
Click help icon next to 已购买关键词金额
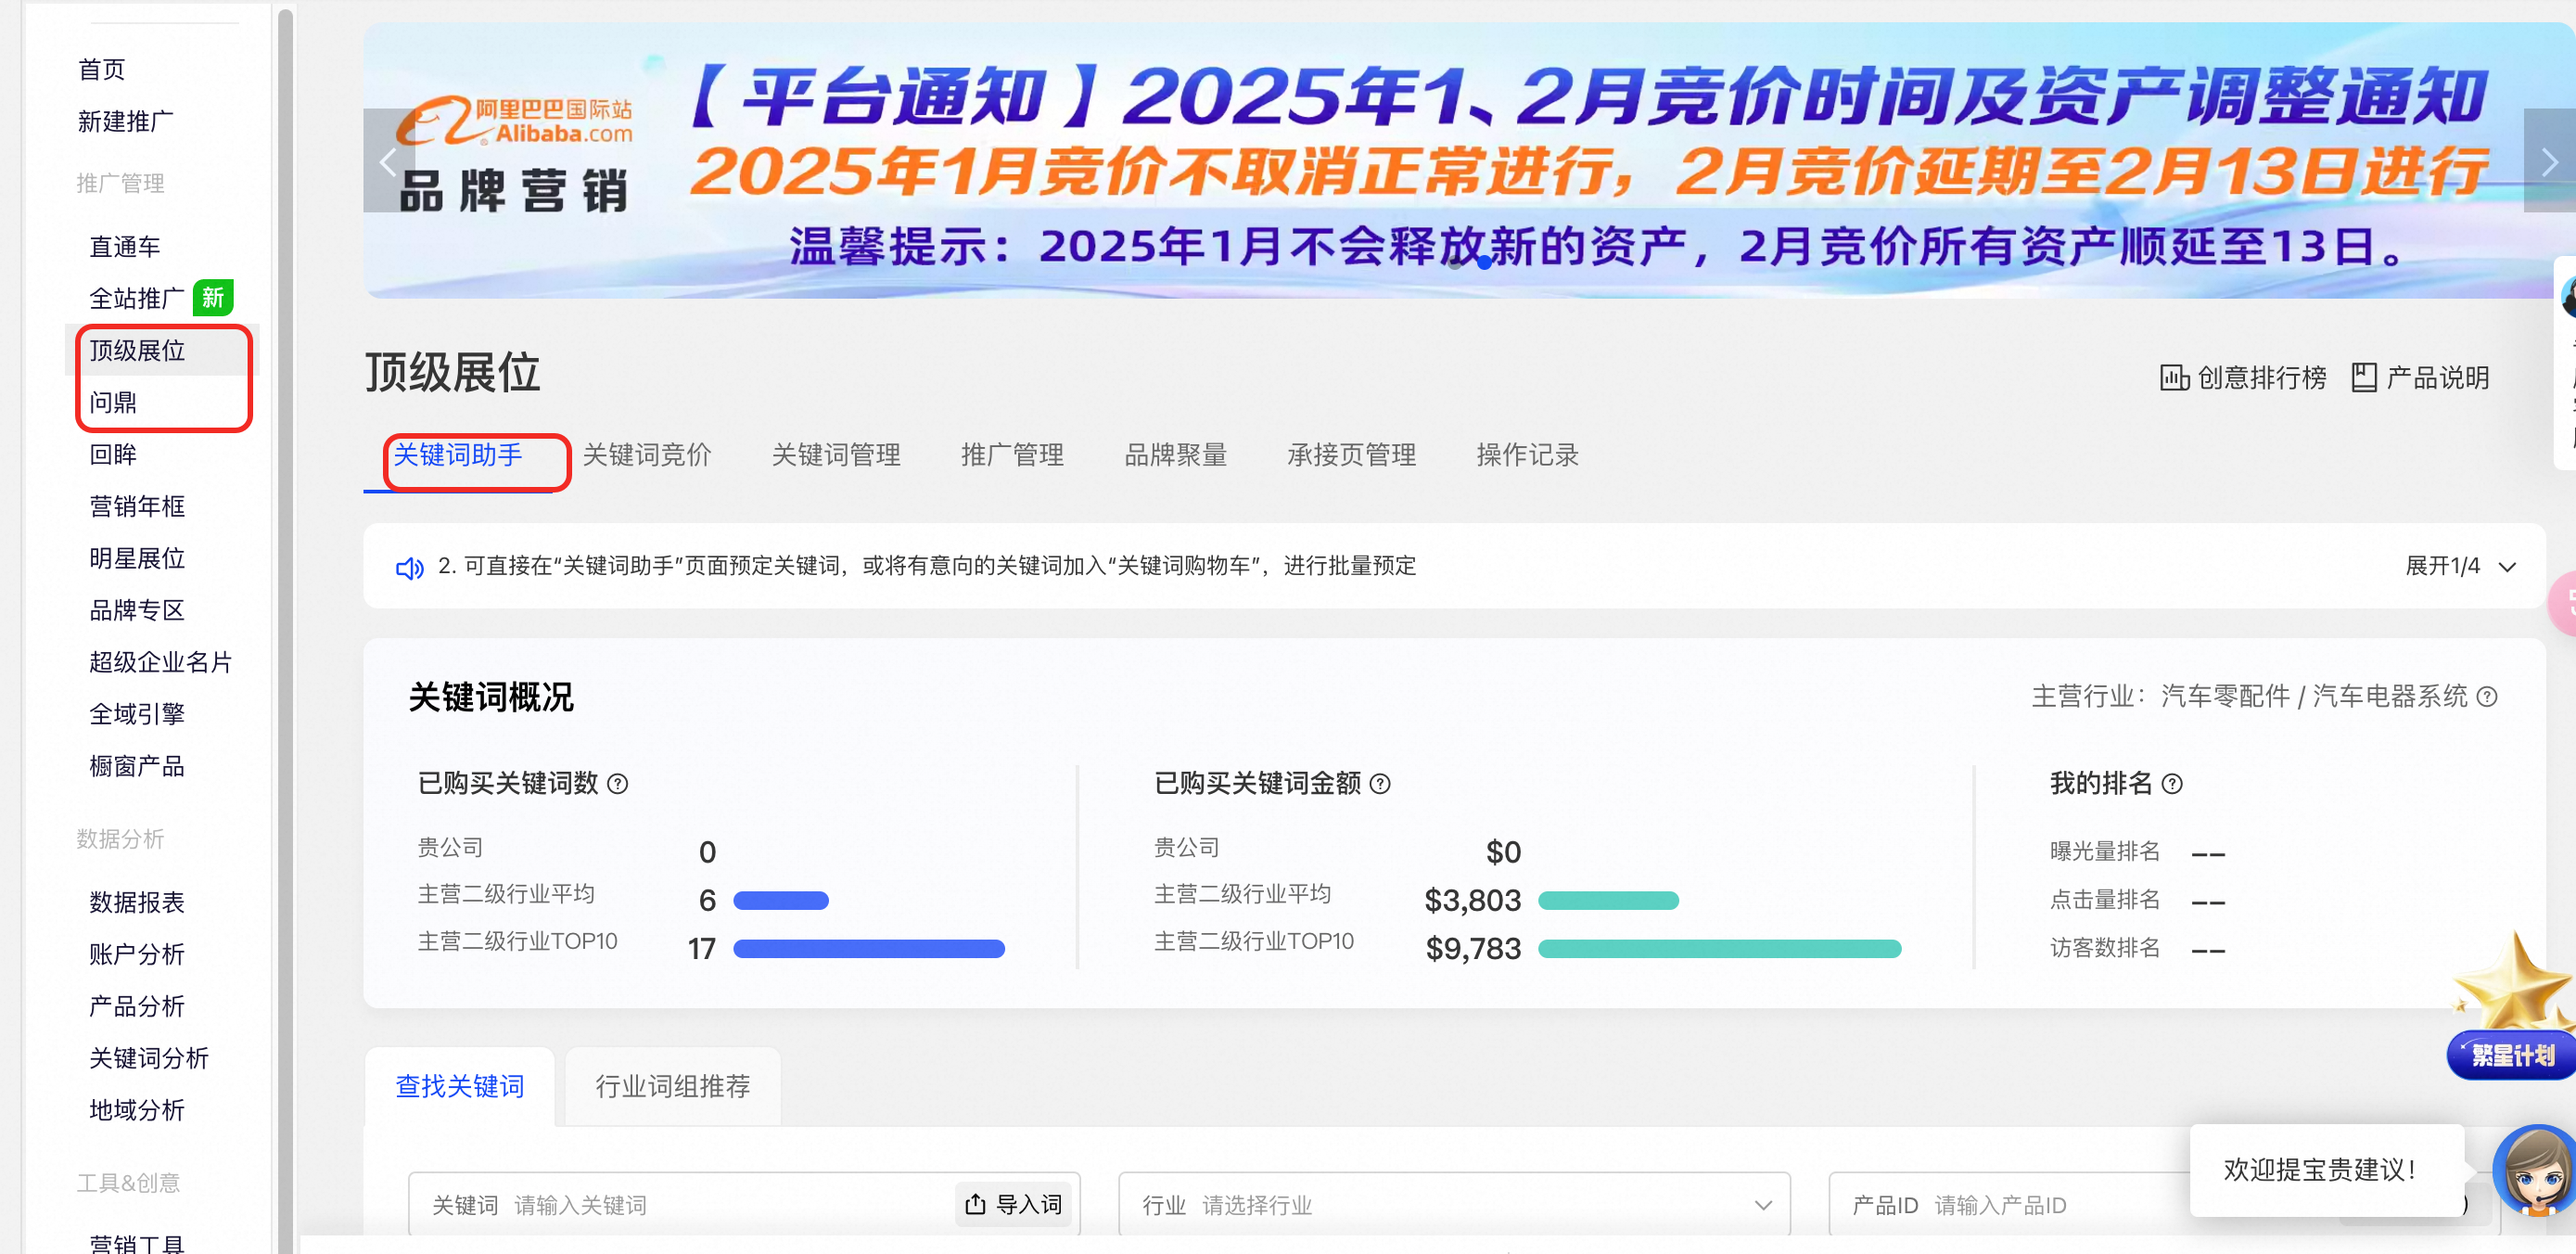click(1380, 784)
